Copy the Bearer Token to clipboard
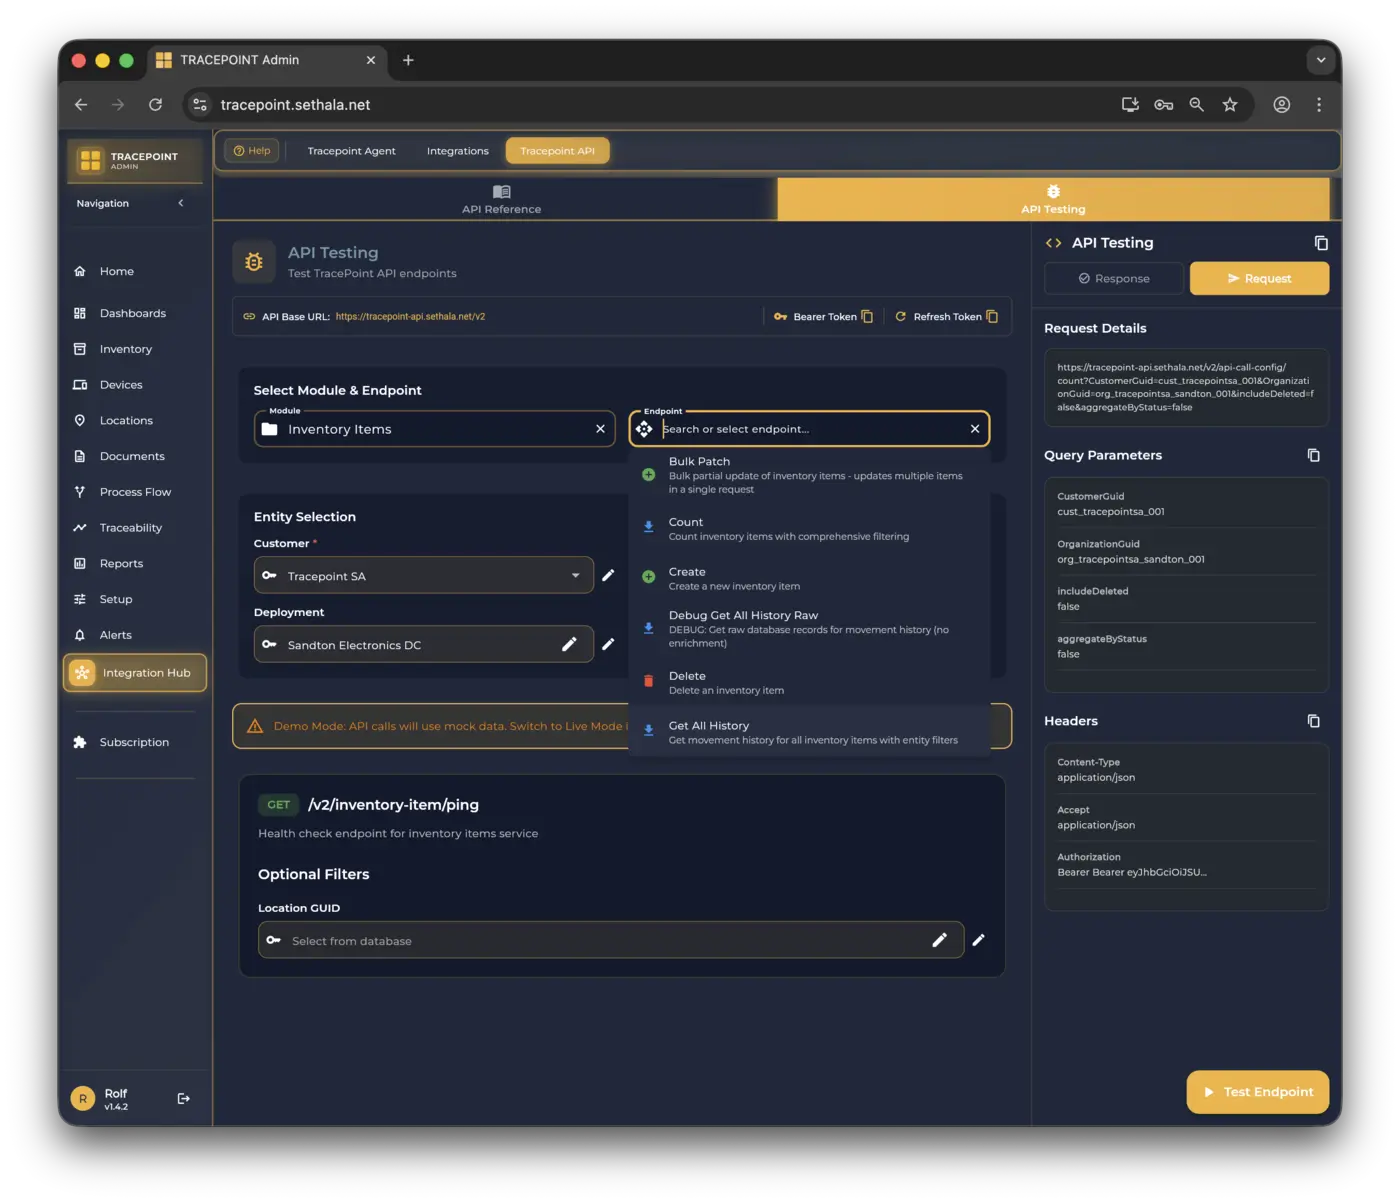 [867, 317]
